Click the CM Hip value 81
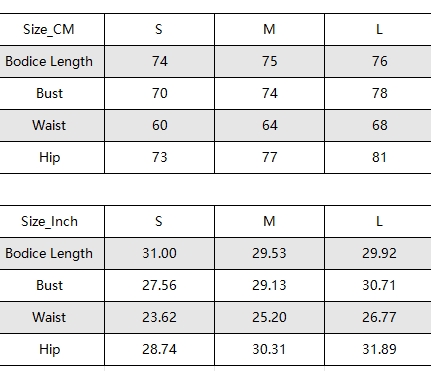The image size is (431, 371). pyautogui.click(x=379, y=157)
